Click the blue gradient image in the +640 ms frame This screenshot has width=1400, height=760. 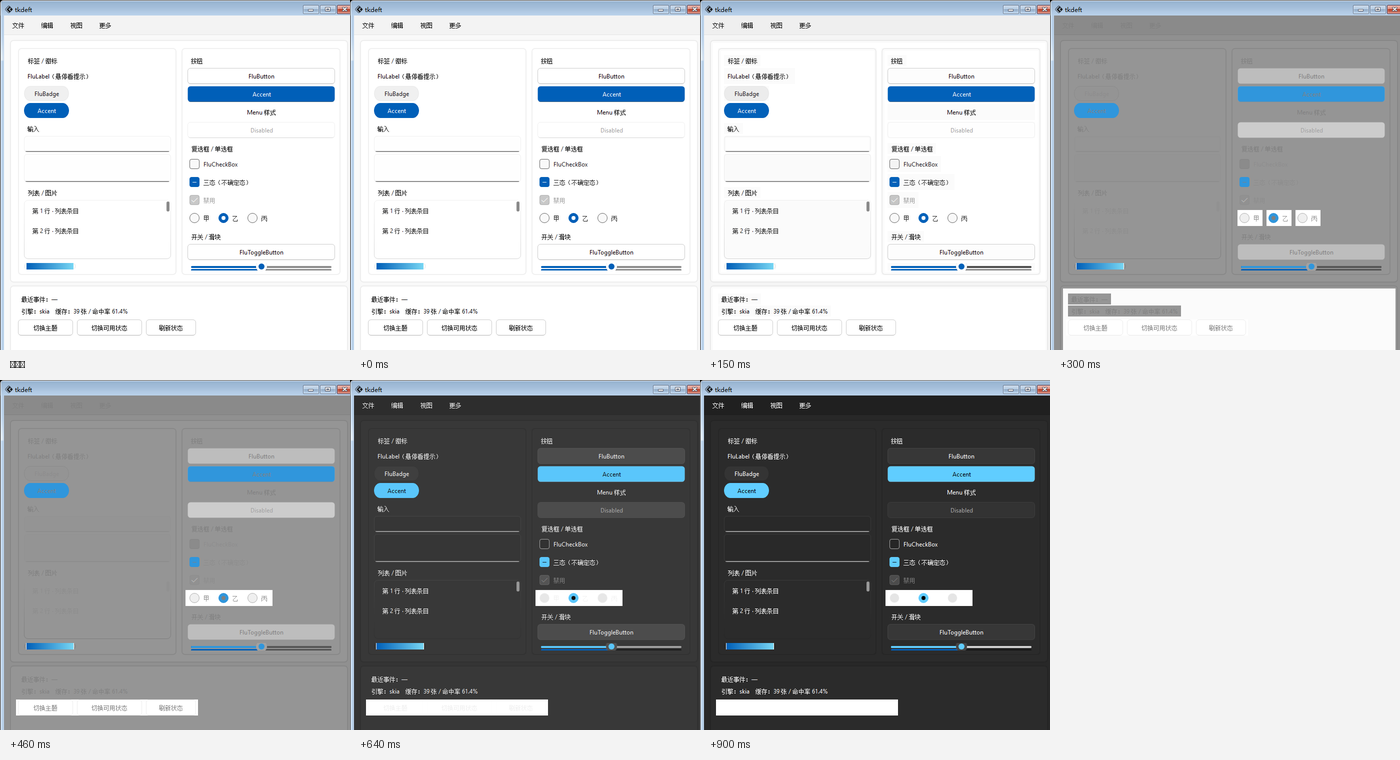tap(400, 646)
